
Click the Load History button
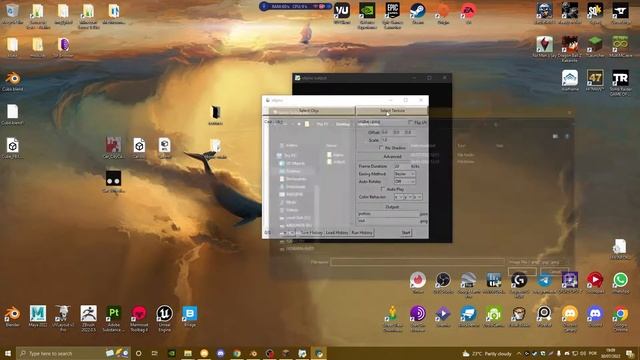click(337, 233)
